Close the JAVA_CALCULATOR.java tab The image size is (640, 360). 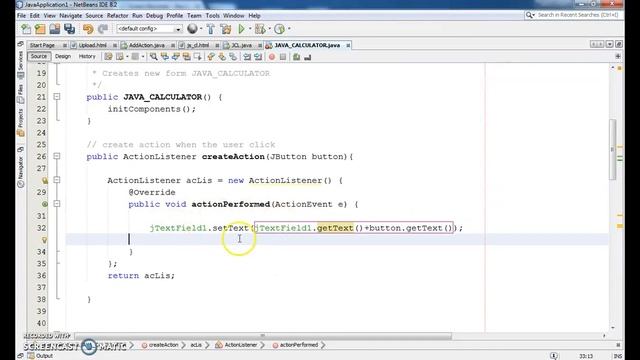tap(348, 45)
